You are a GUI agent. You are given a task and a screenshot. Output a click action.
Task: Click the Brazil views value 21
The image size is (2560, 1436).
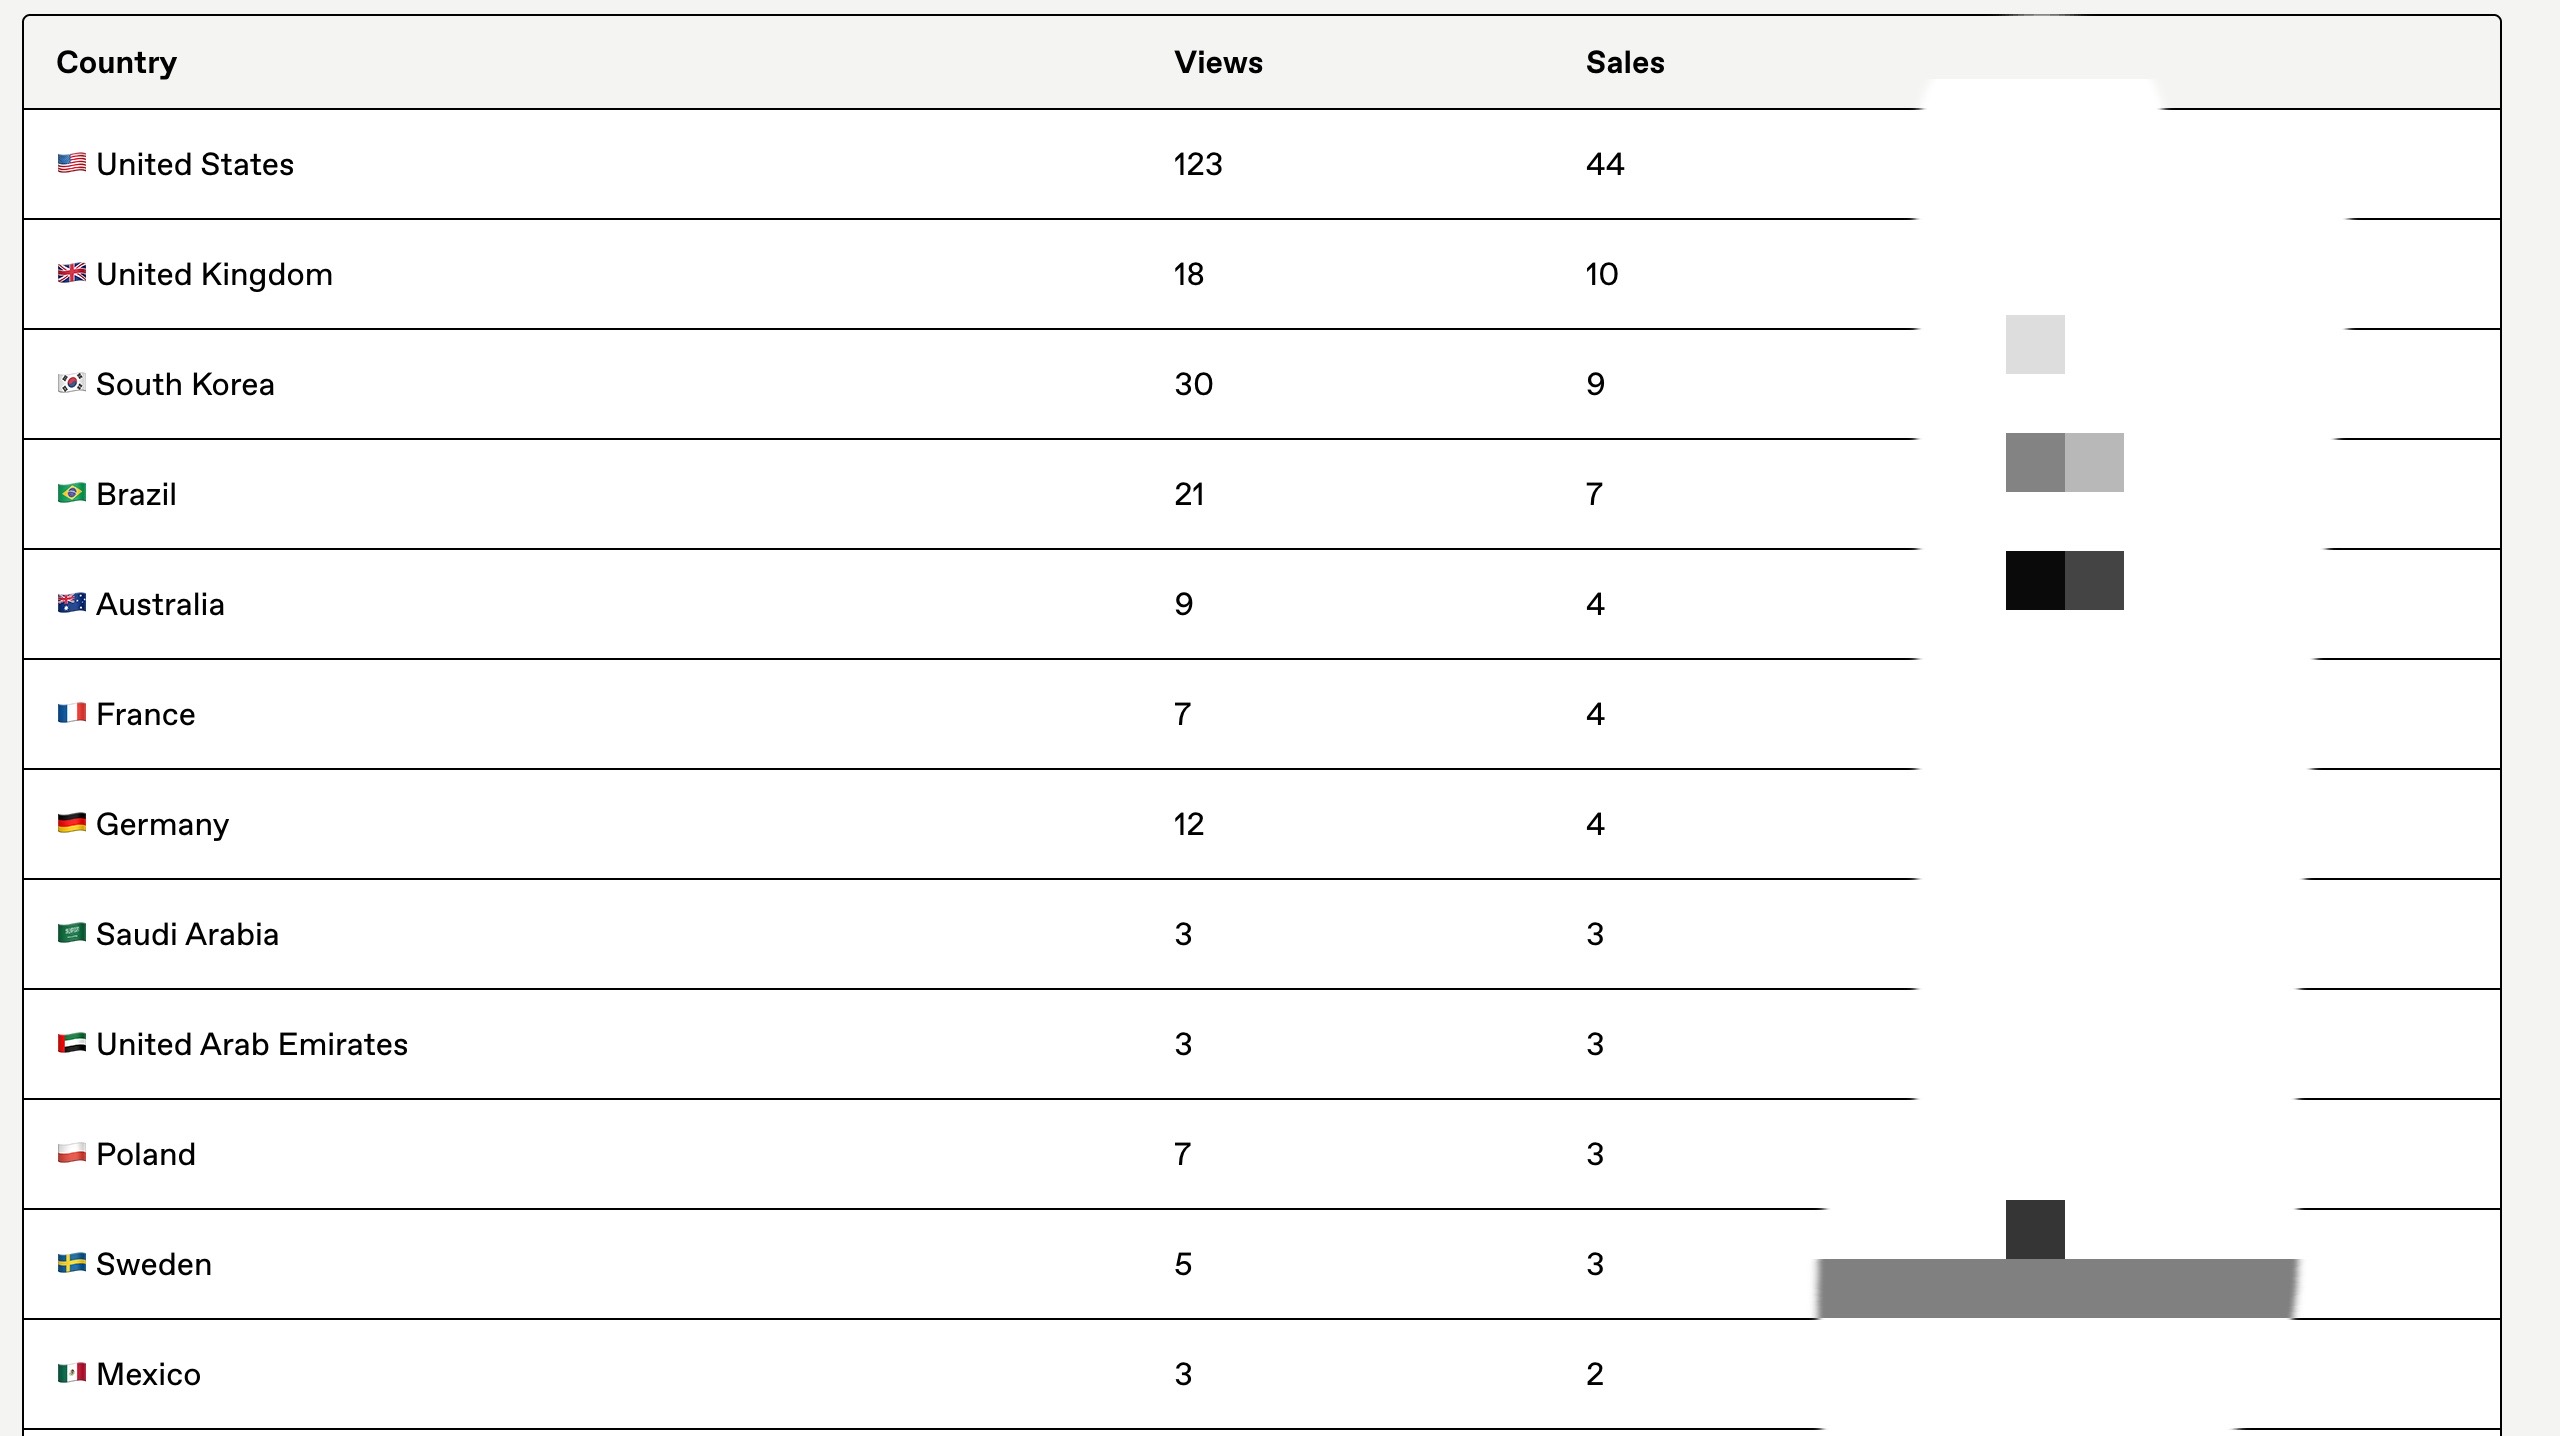coord(1189,494)
